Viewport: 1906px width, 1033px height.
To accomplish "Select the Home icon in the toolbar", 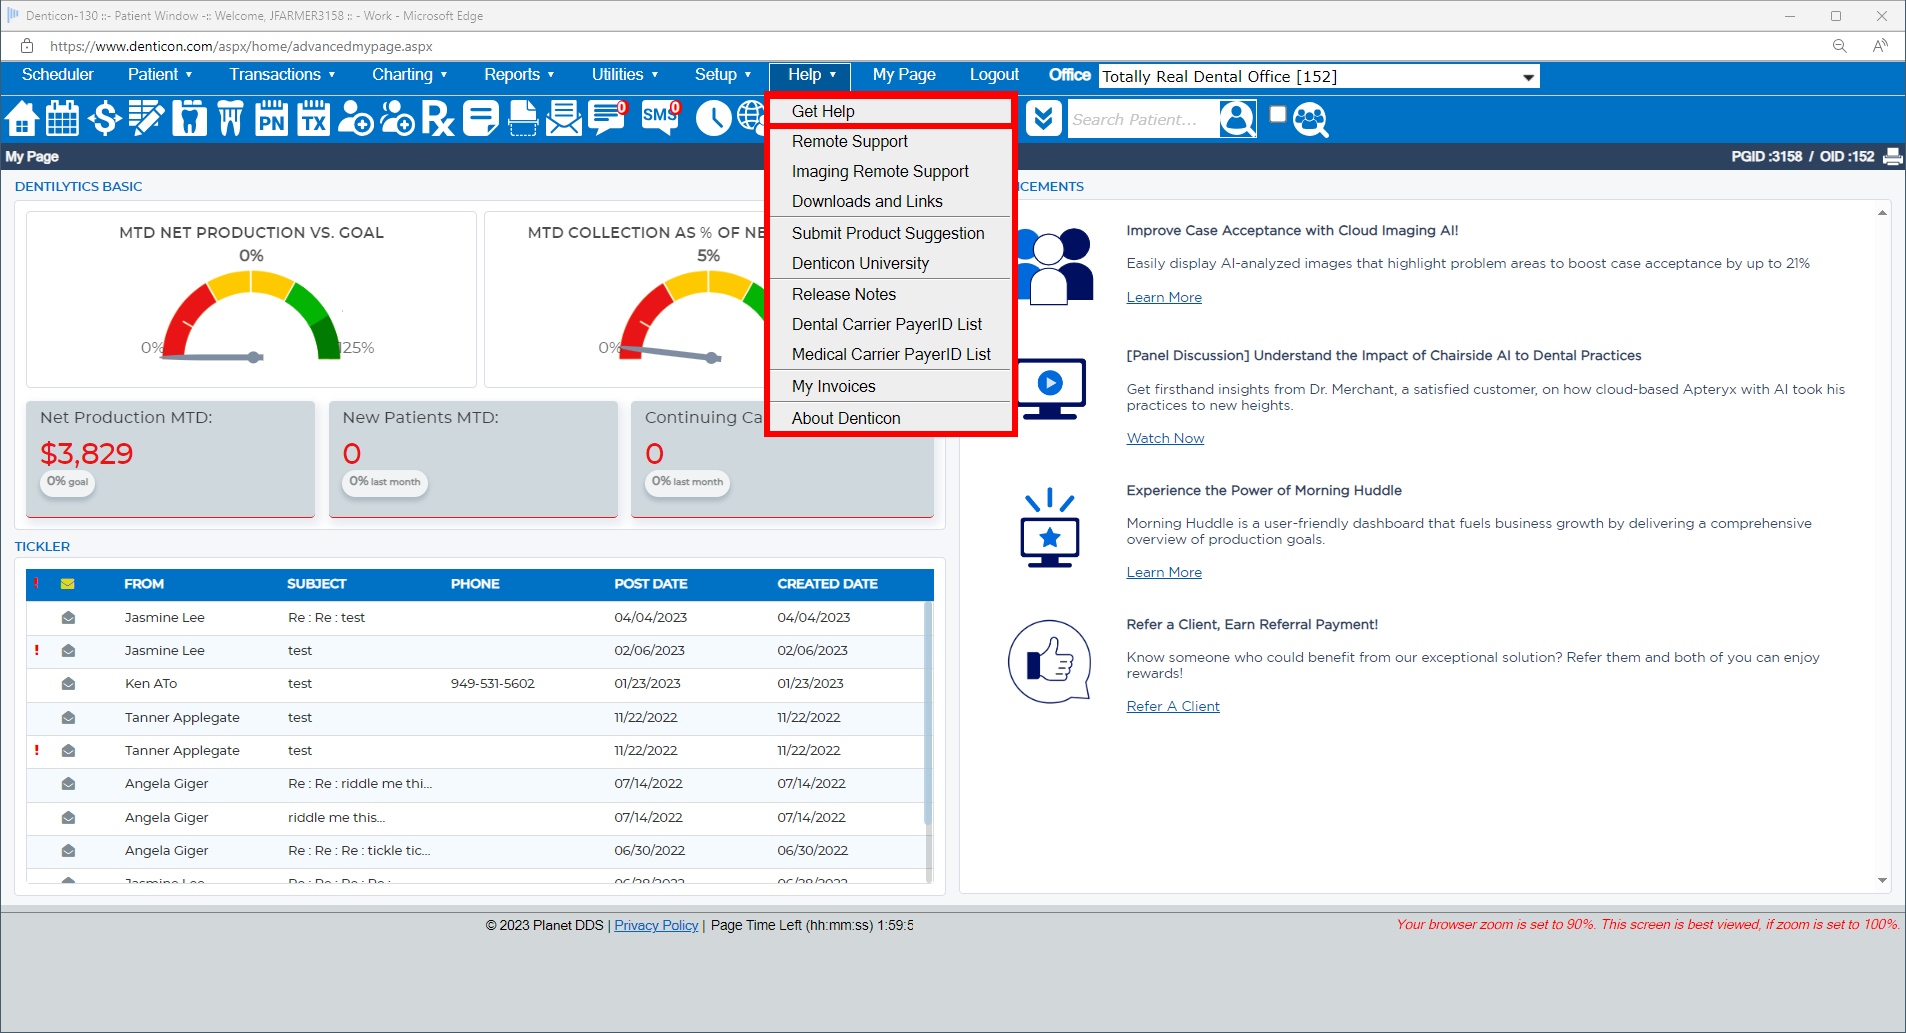I will coord(22,118).
